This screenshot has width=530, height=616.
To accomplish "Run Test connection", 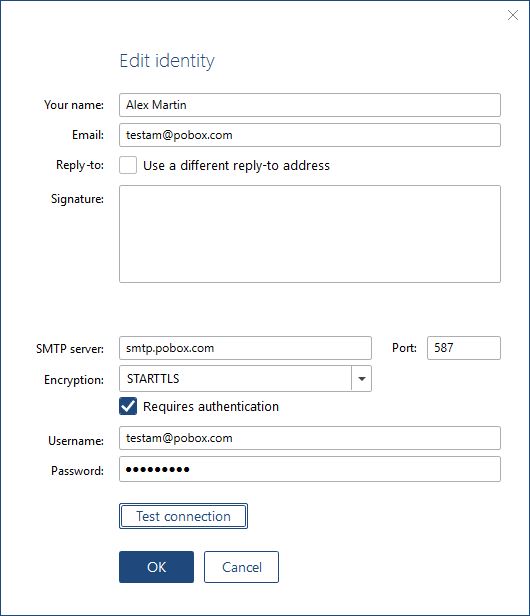I will pos(183,516).
